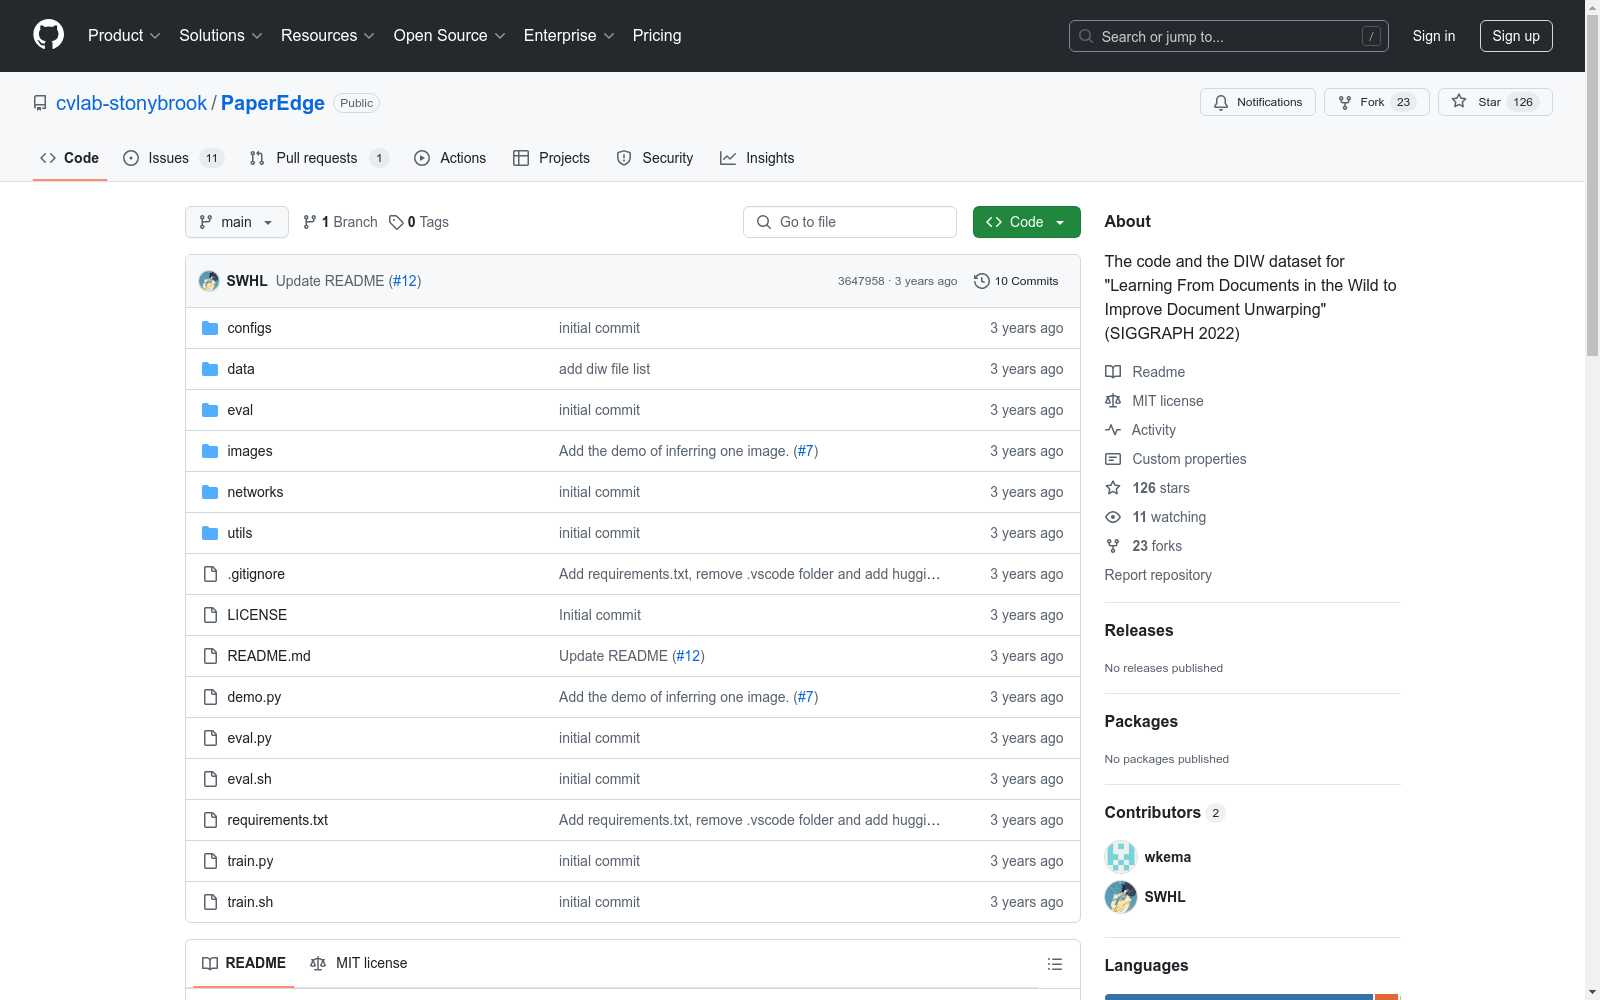Click the data folder icon

[x=210, y=369]
